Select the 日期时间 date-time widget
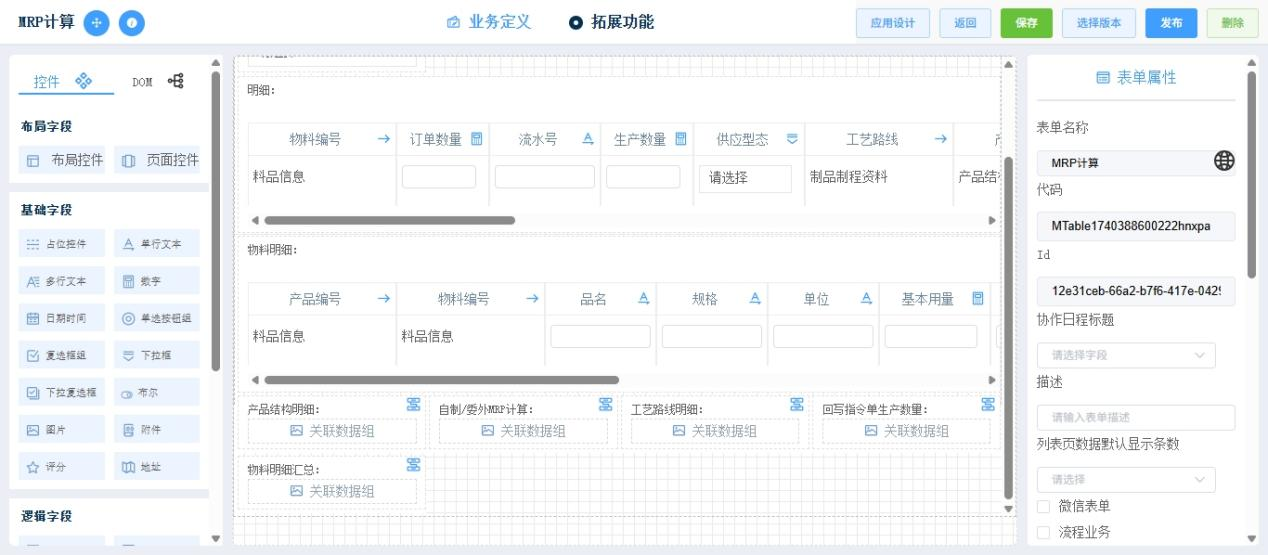Image resolution: width=1268 pixels, height=555 pixels. 64,318
